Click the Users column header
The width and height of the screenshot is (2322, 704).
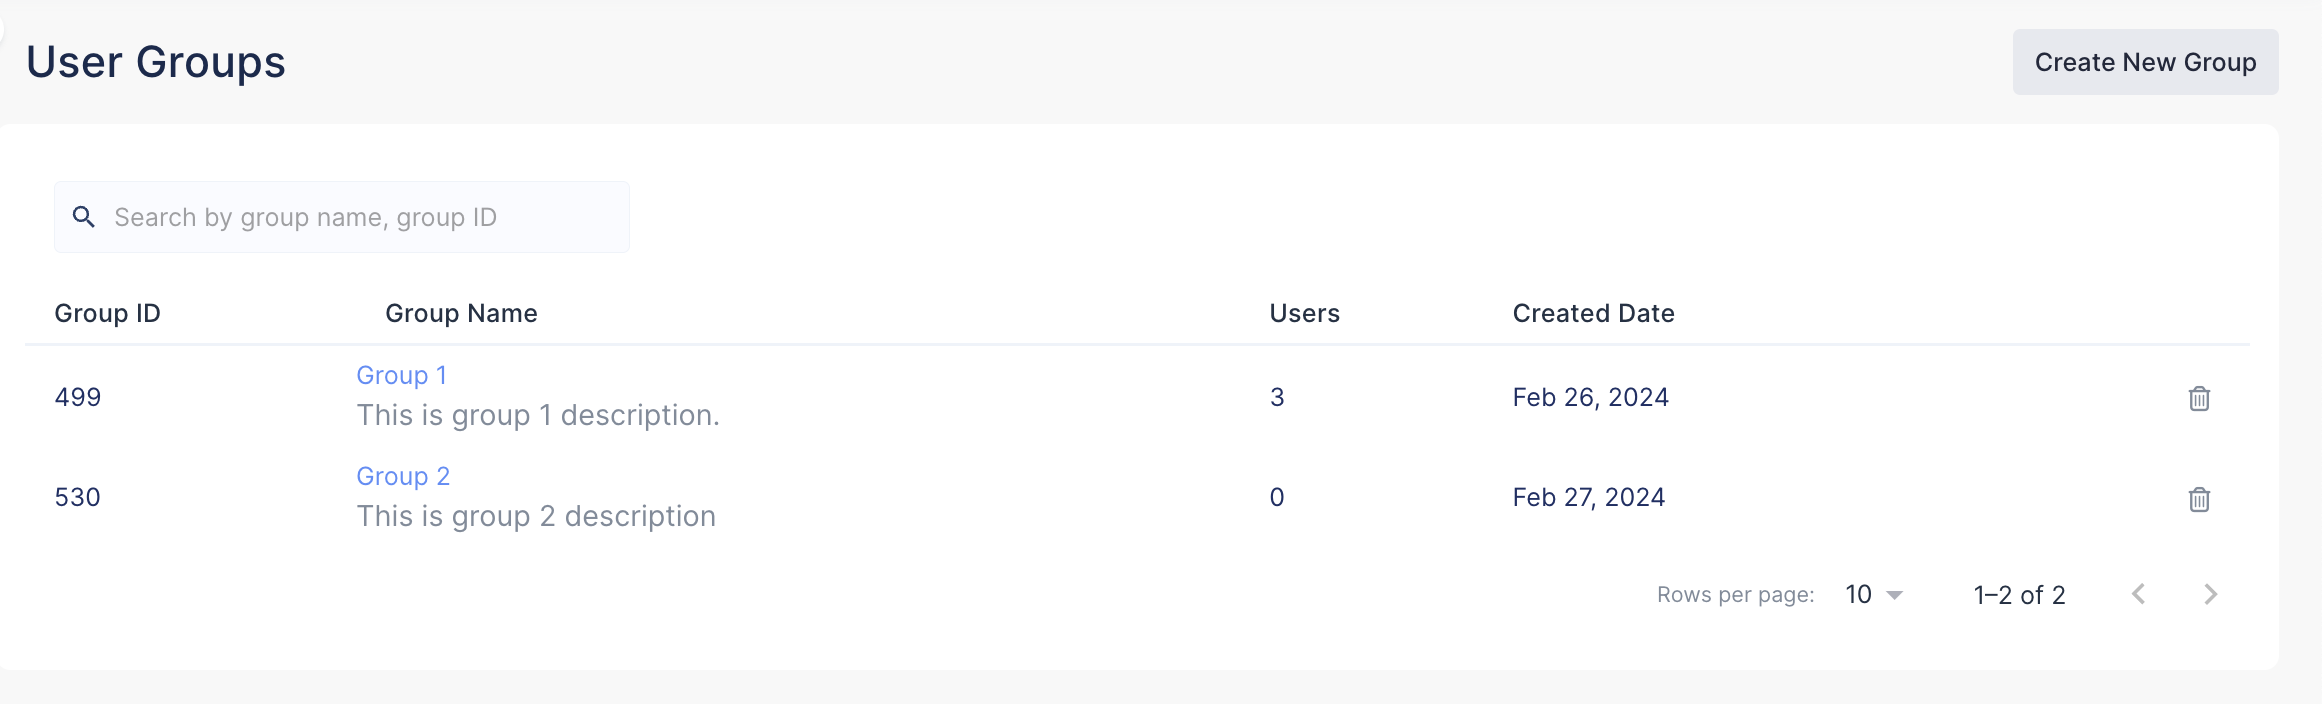pos(1304,313)
